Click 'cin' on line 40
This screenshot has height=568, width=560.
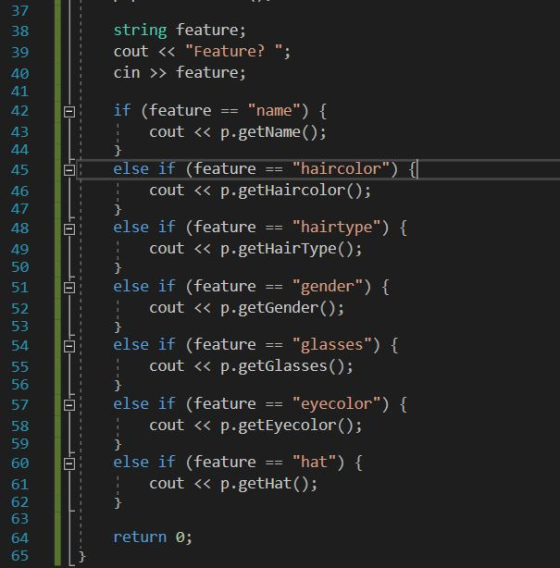(126, 73)
